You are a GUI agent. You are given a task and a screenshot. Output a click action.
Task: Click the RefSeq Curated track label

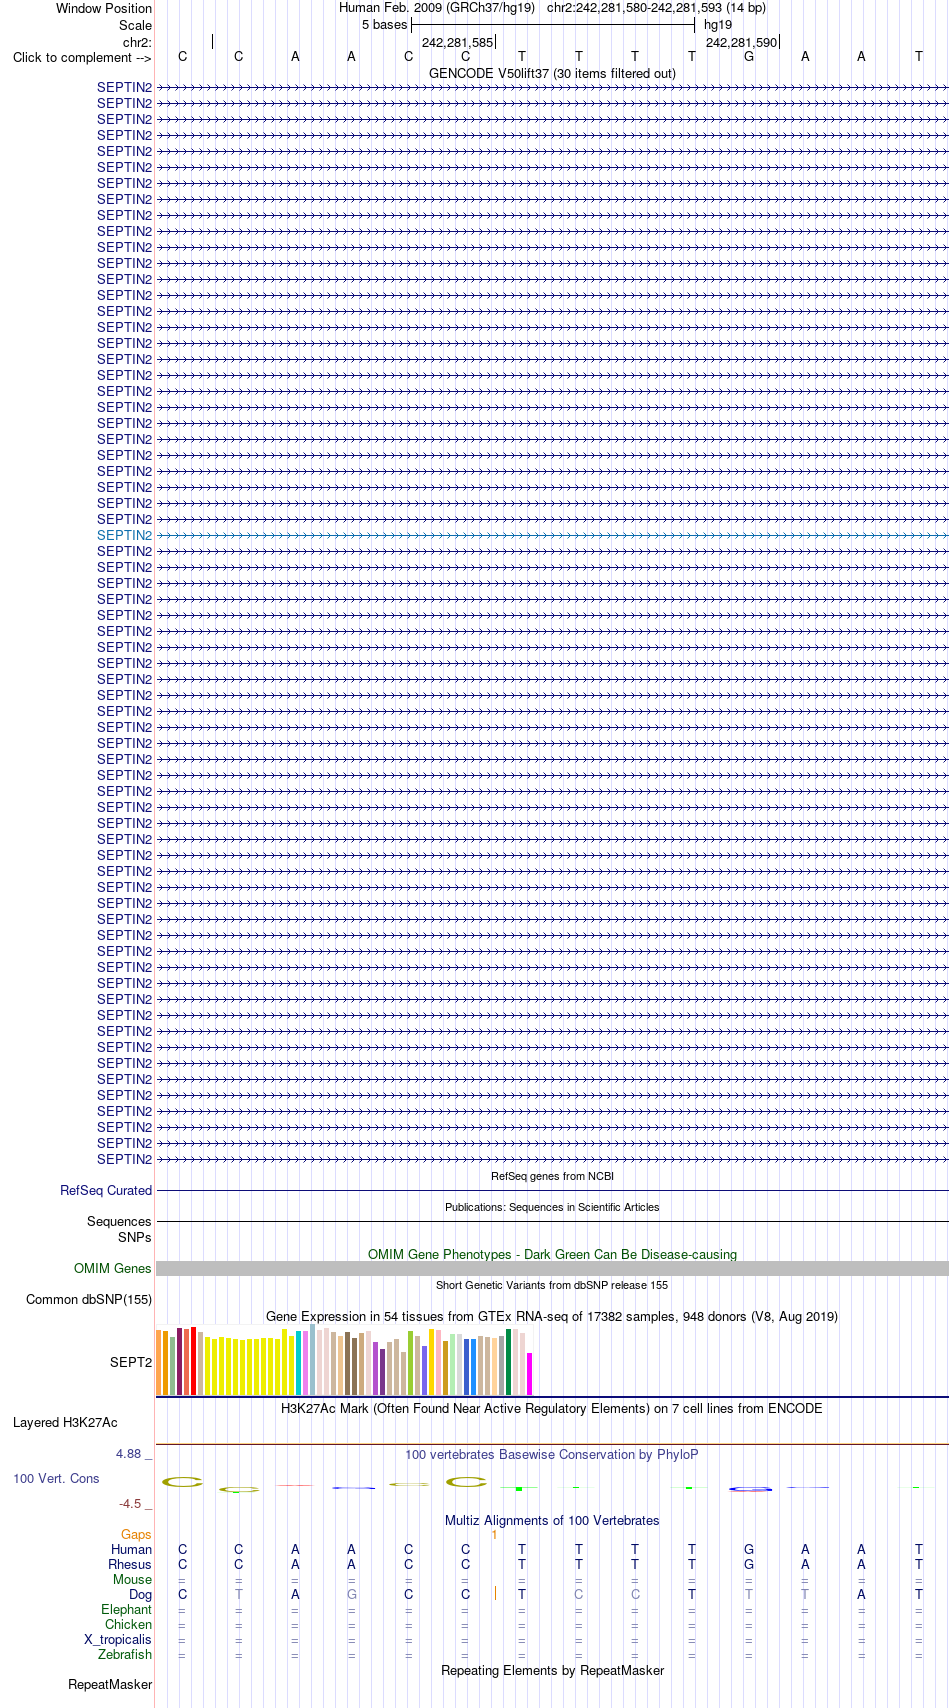tap(106, 1190)
